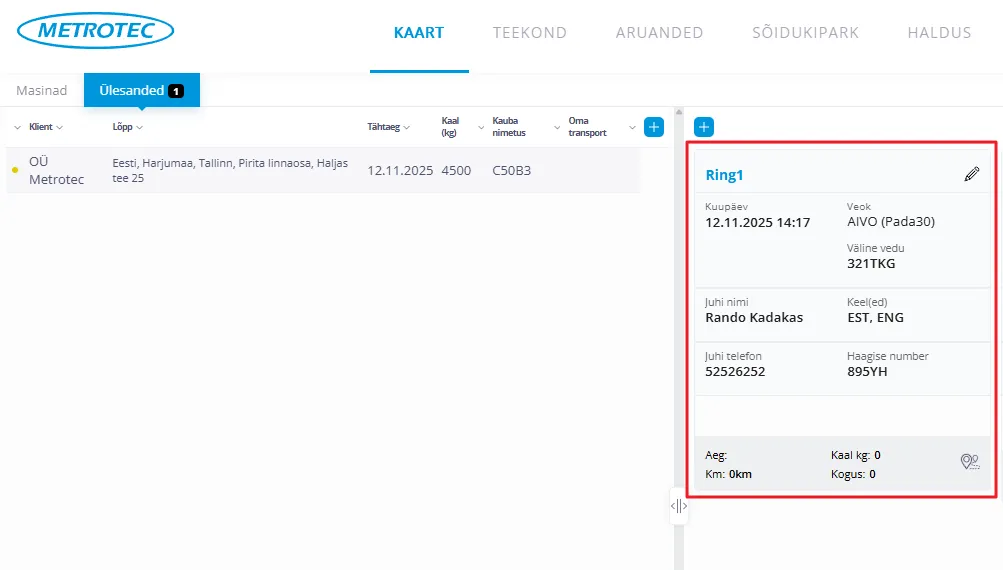Open the Lõpp column dropdown
The image size is (1003, 570).
coord(140,127)
